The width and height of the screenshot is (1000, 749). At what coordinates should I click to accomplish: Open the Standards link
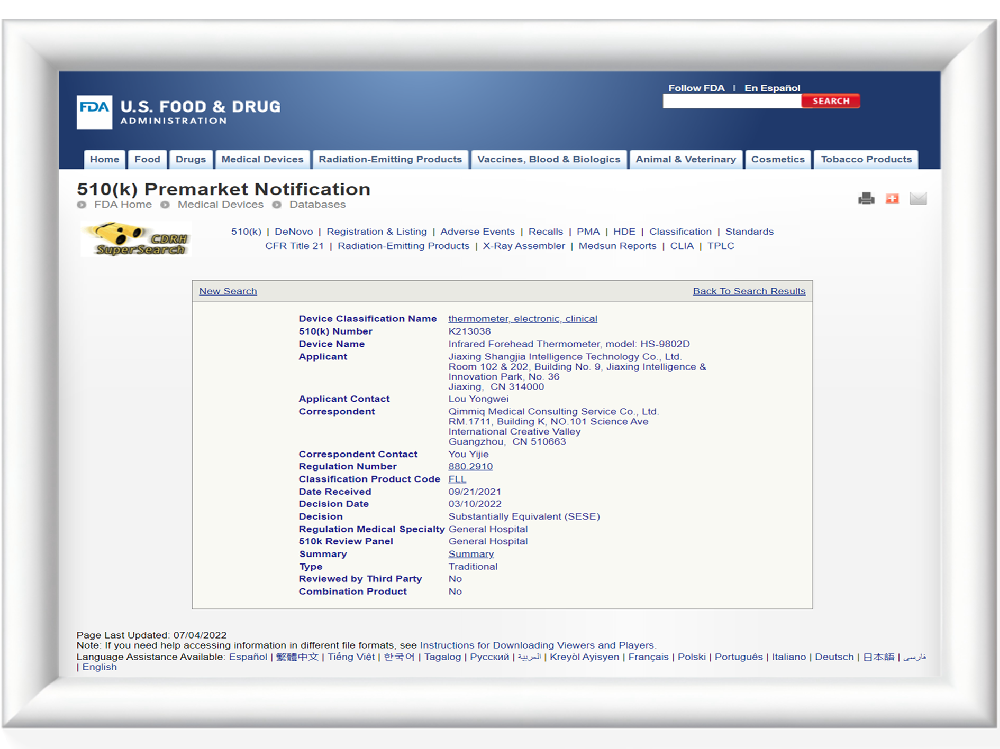click(x=749, y=232)
